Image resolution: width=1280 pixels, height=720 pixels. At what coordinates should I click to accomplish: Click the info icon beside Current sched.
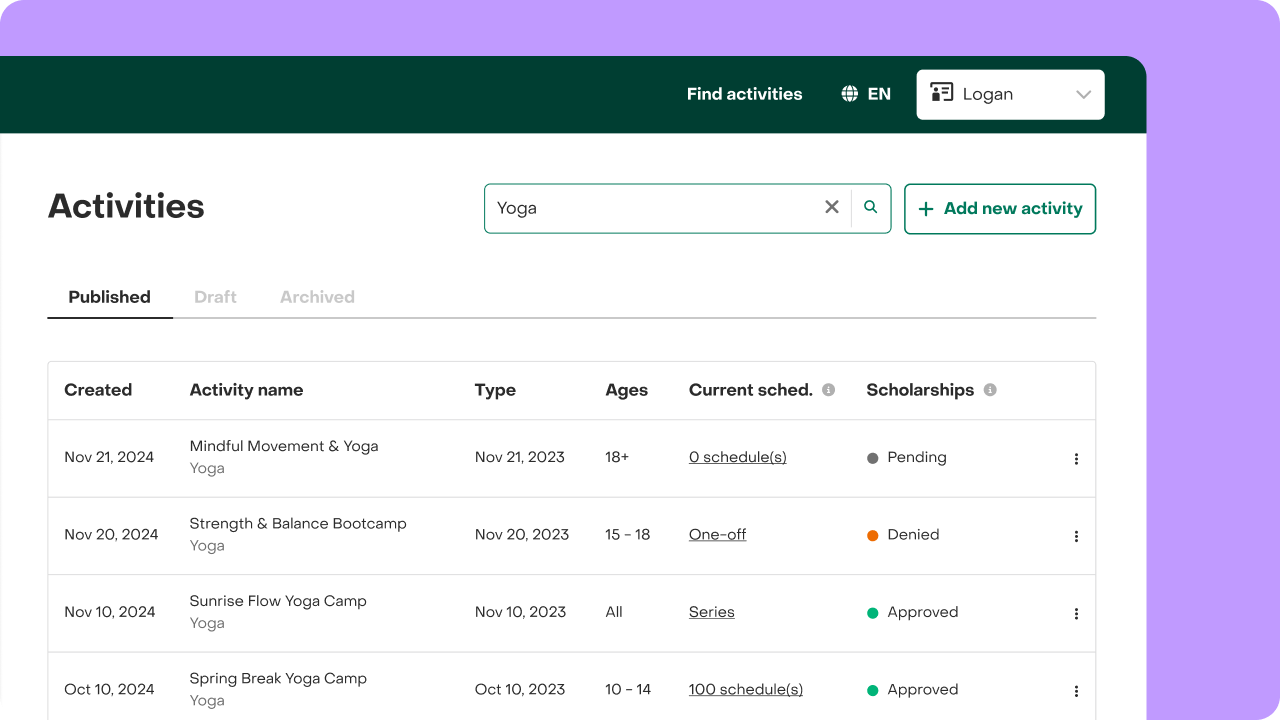coord(828,390)
